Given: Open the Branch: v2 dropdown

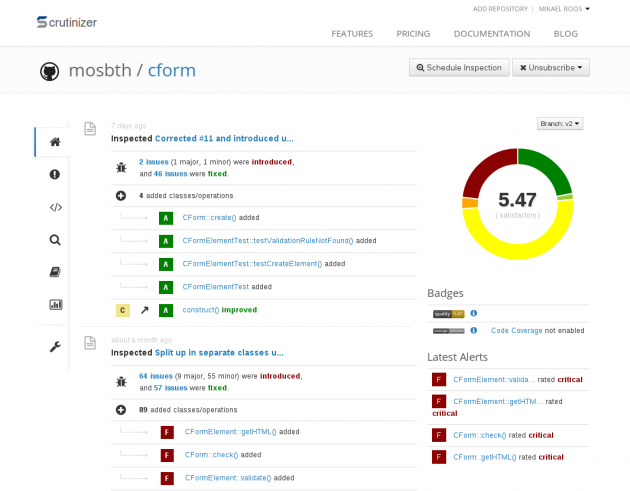Looking at the screenshot, I should click(x=560, y=124).
